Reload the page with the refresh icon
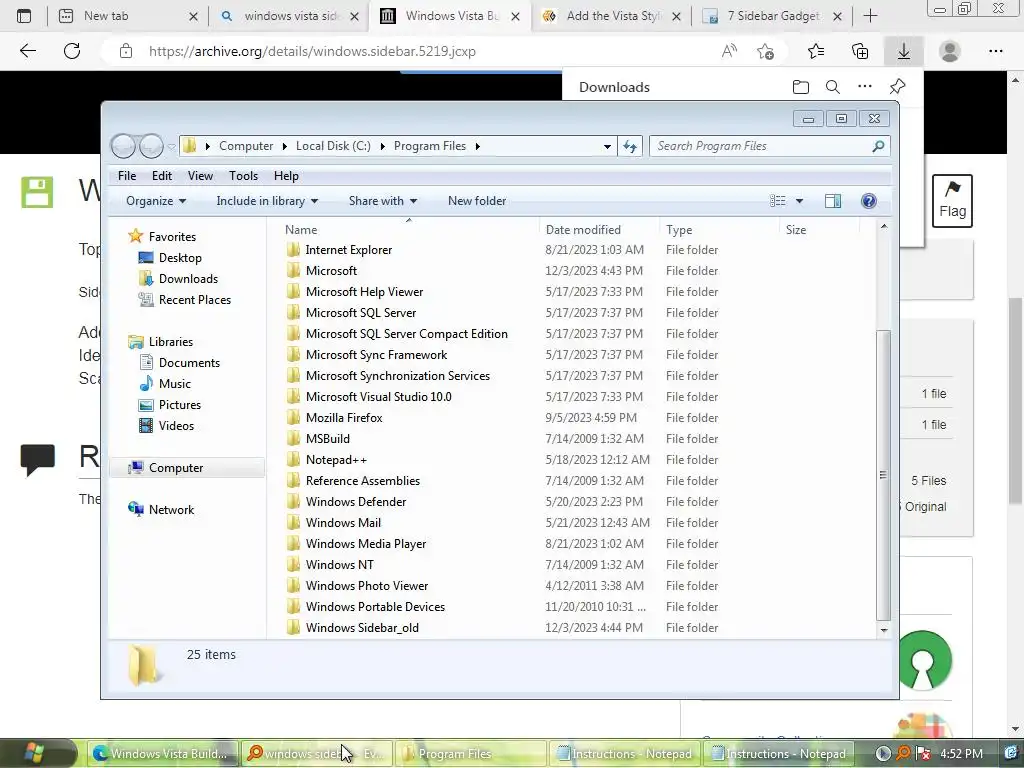Viewport: 1024px width, 768px height. [72, 51]
